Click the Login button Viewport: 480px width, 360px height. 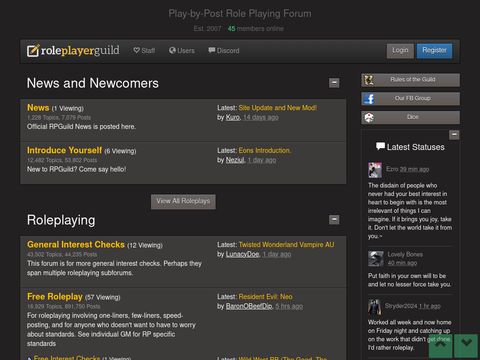(400, 51)
